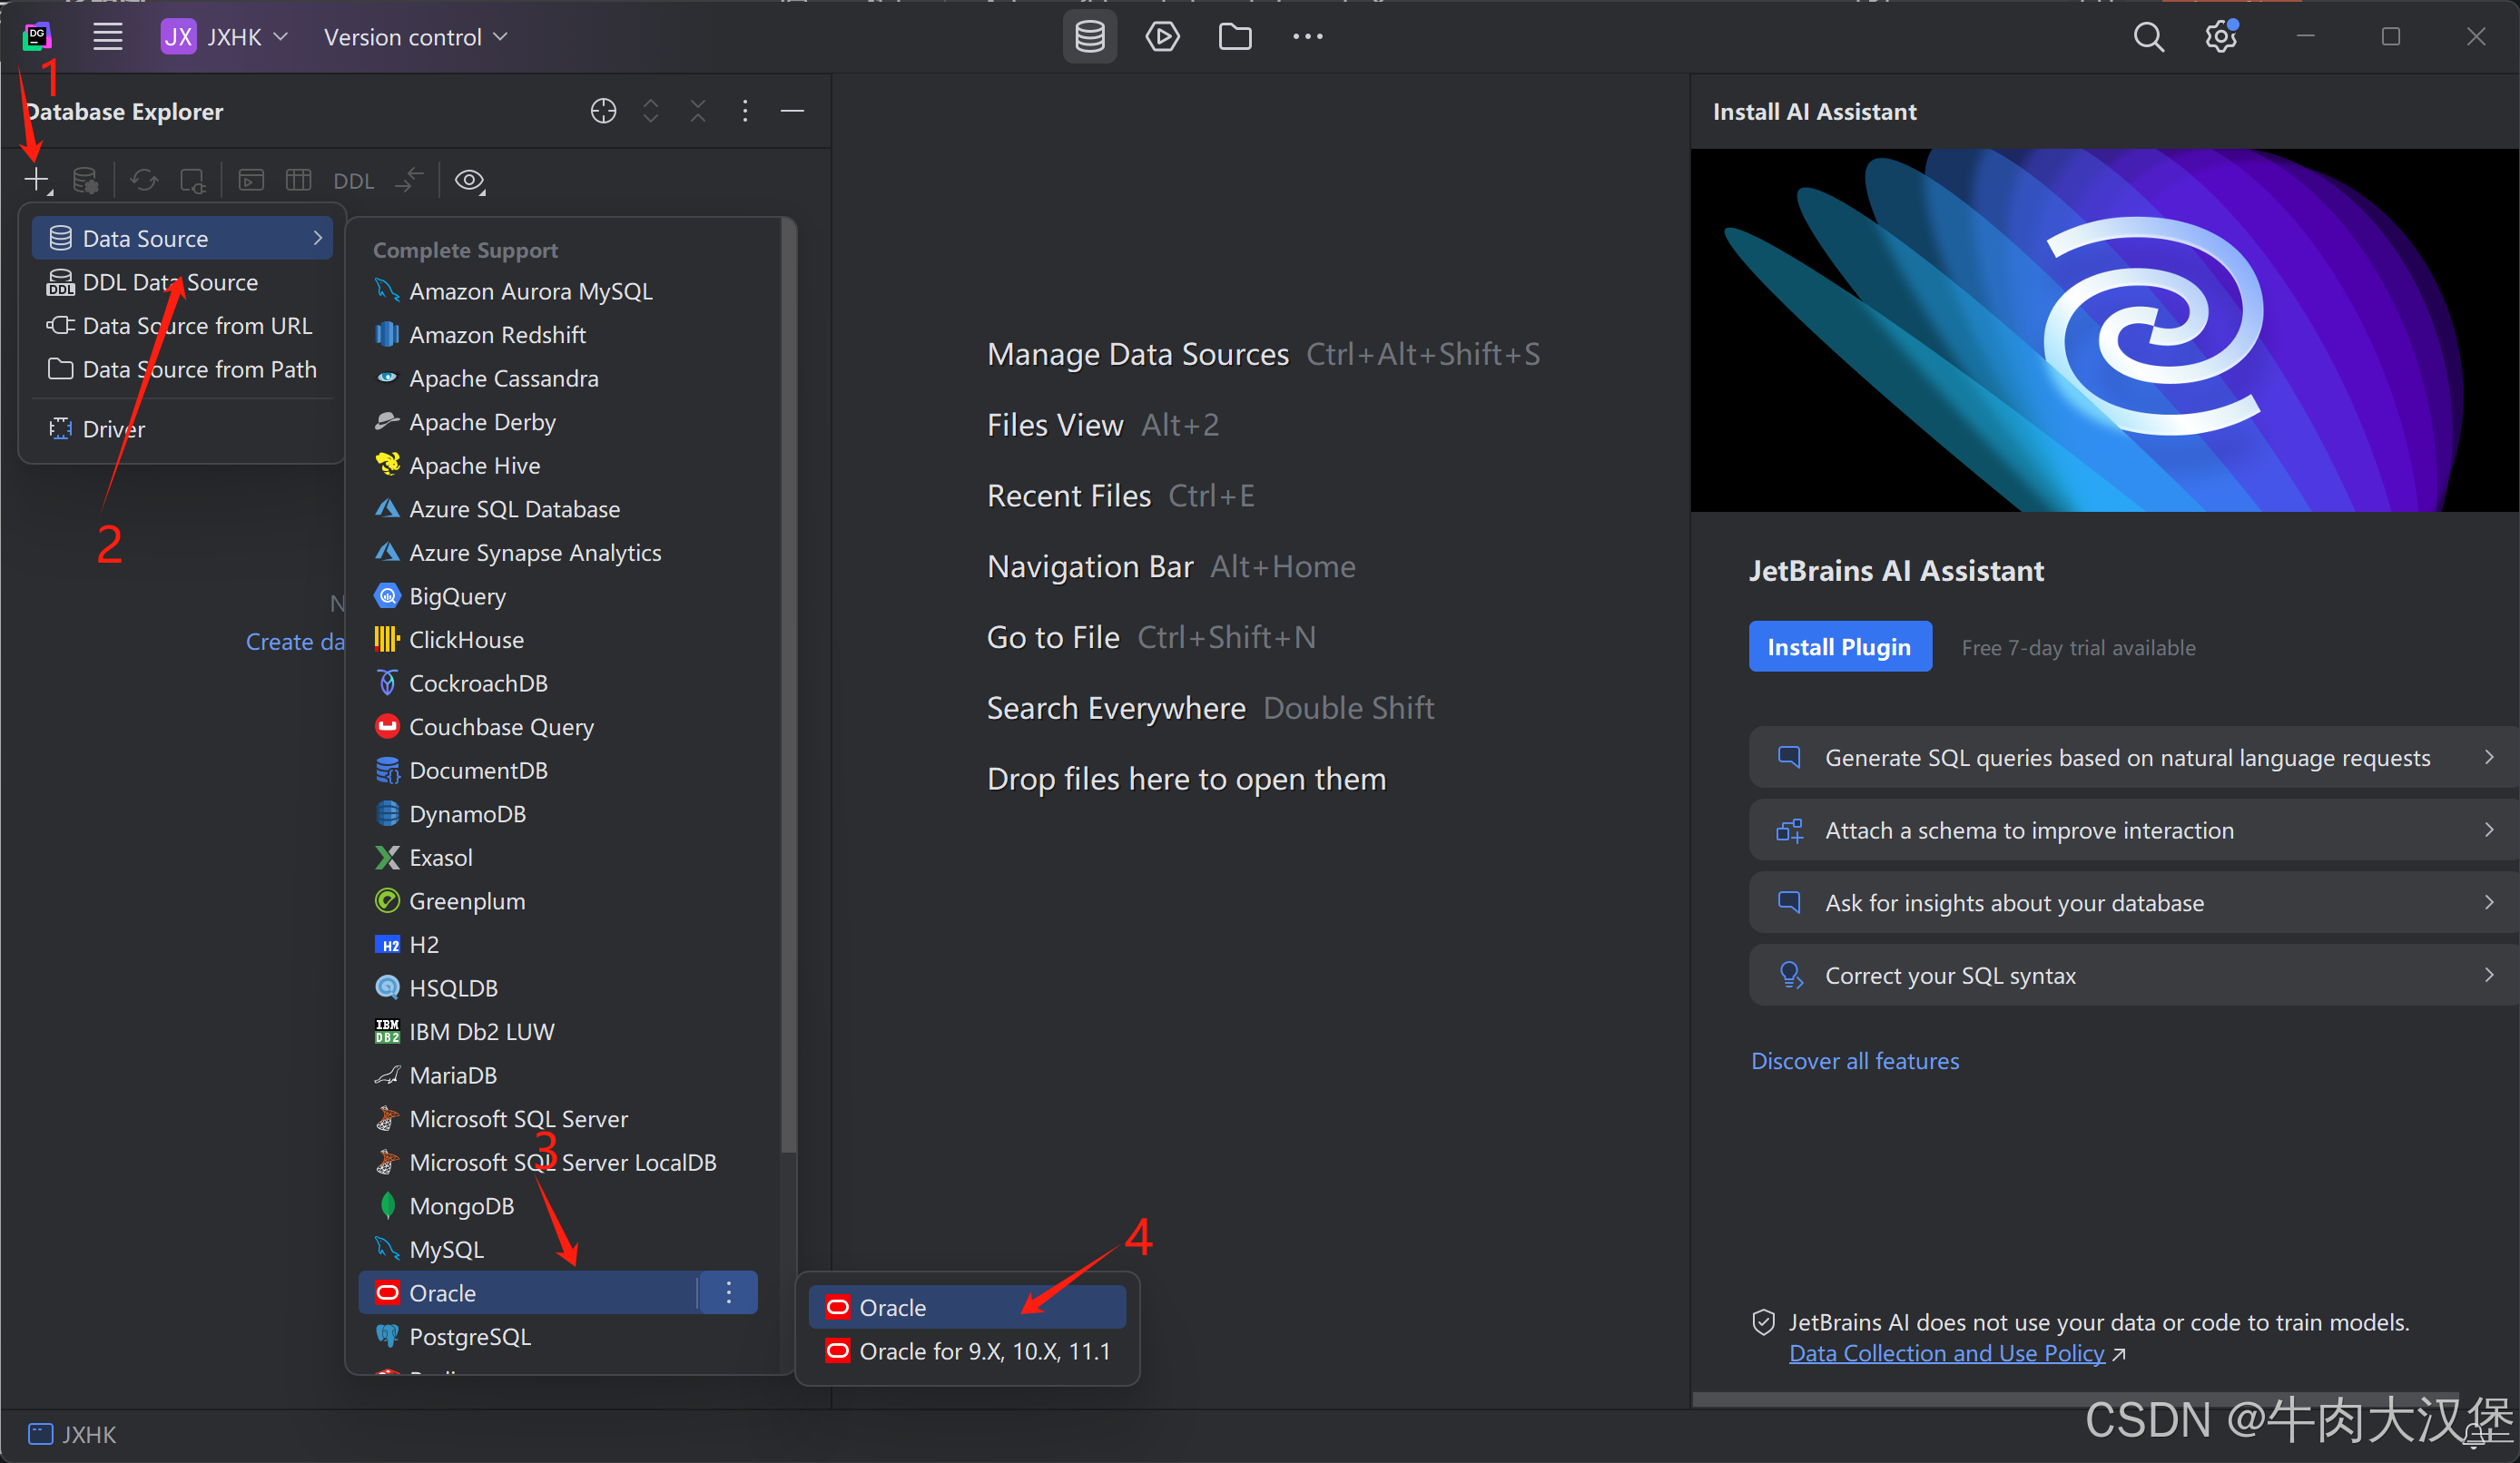This screenshot has width=2520, height=1463.
Task: Open Discover all features link
Action: [1855, 1061]
